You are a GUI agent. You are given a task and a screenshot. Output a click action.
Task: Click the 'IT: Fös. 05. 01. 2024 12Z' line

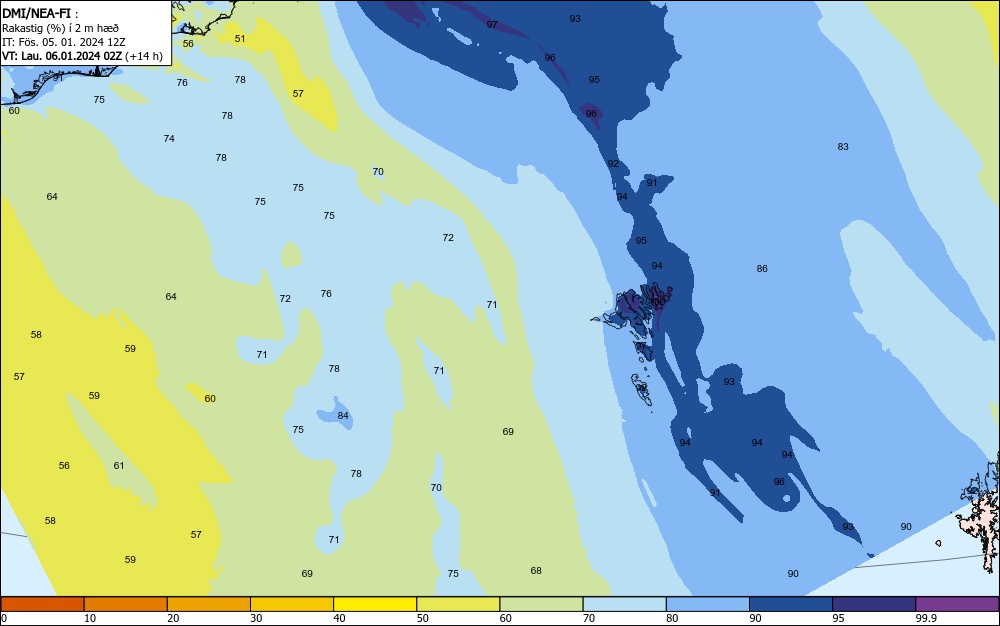[x=64, y=42]
